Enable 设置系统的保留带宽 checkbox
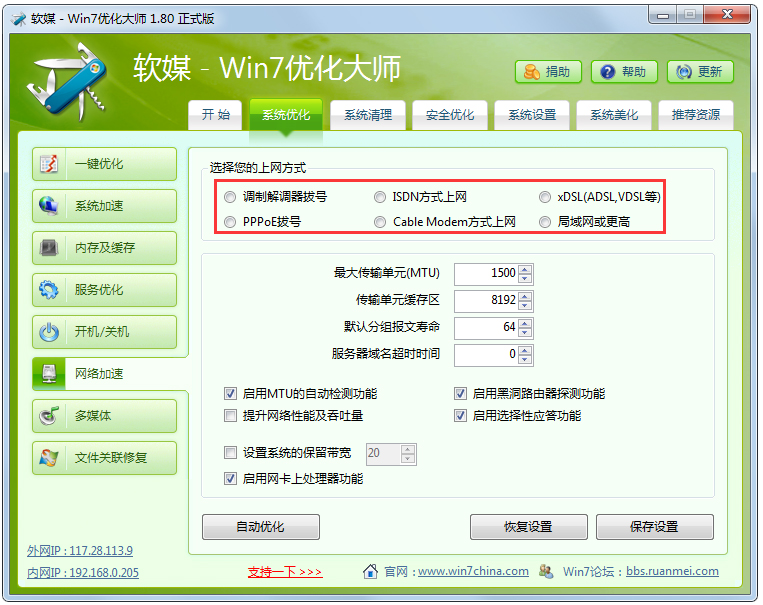Image resolution: width=763 pixels, height=605 pixels. click(x=230, y=453)
